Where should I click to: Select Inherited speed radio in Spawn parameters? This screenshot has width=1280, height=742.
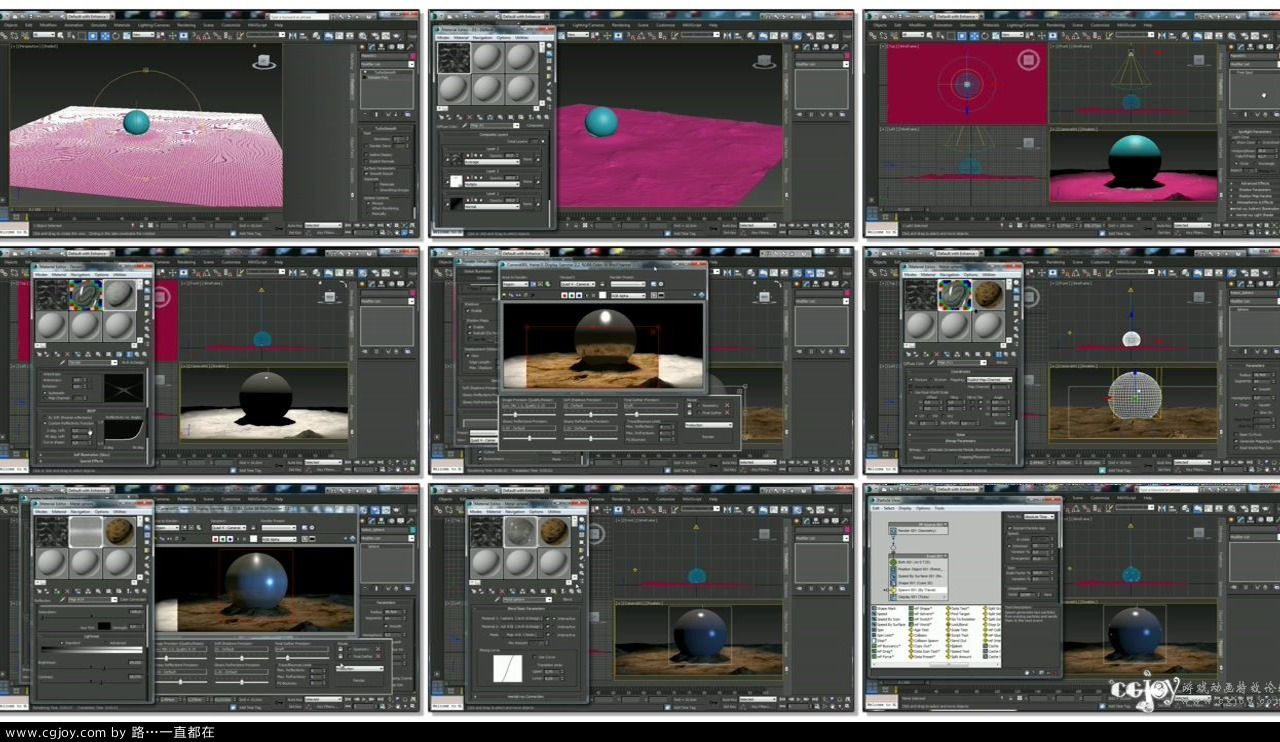pos(1009,546)
